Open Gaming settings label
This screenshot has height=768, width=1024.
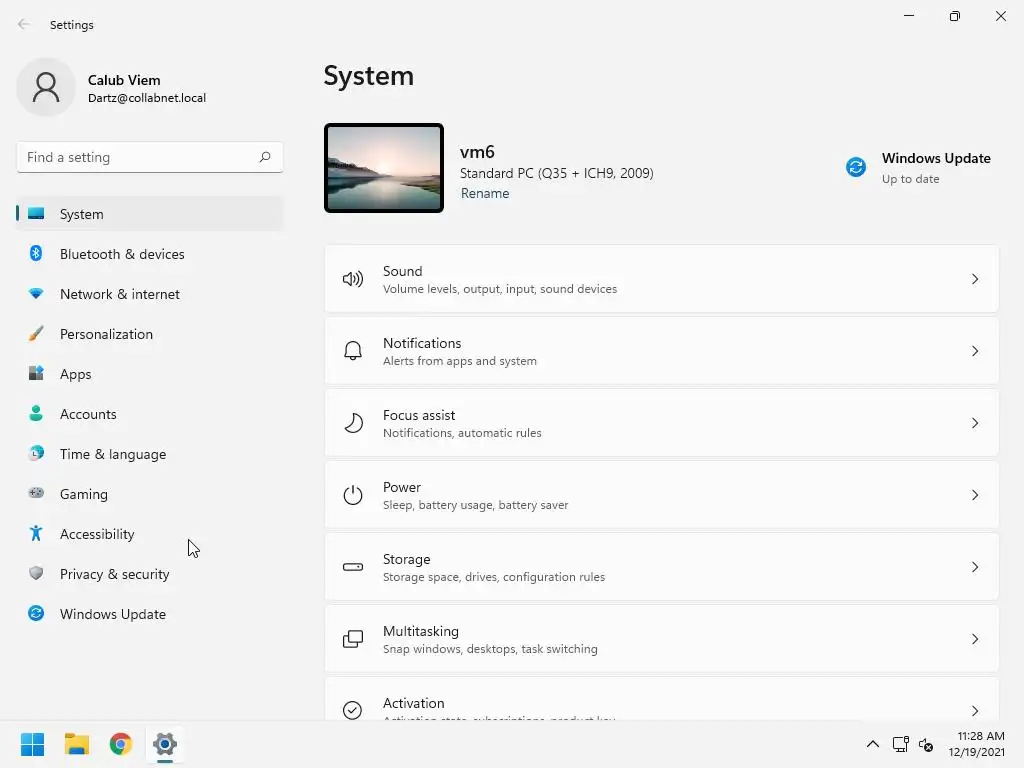[84, 494]
